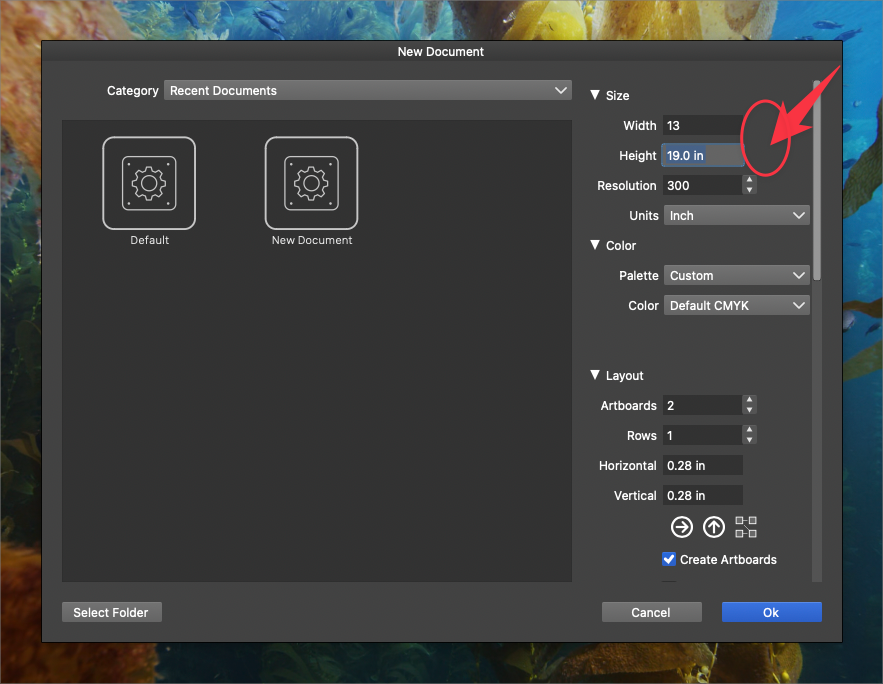Click the settings panel vertical scrollbar
The width and height of the screenshot is (883, 684).
point(817,180)
